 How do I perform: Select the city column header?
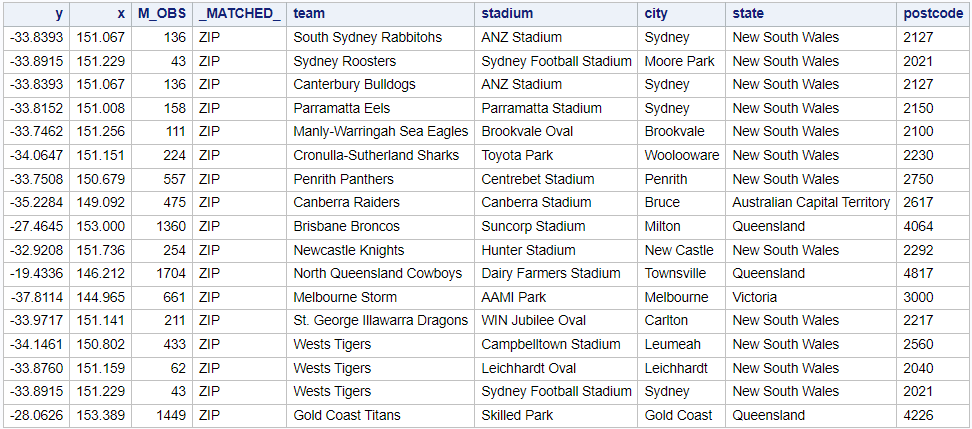656,14
